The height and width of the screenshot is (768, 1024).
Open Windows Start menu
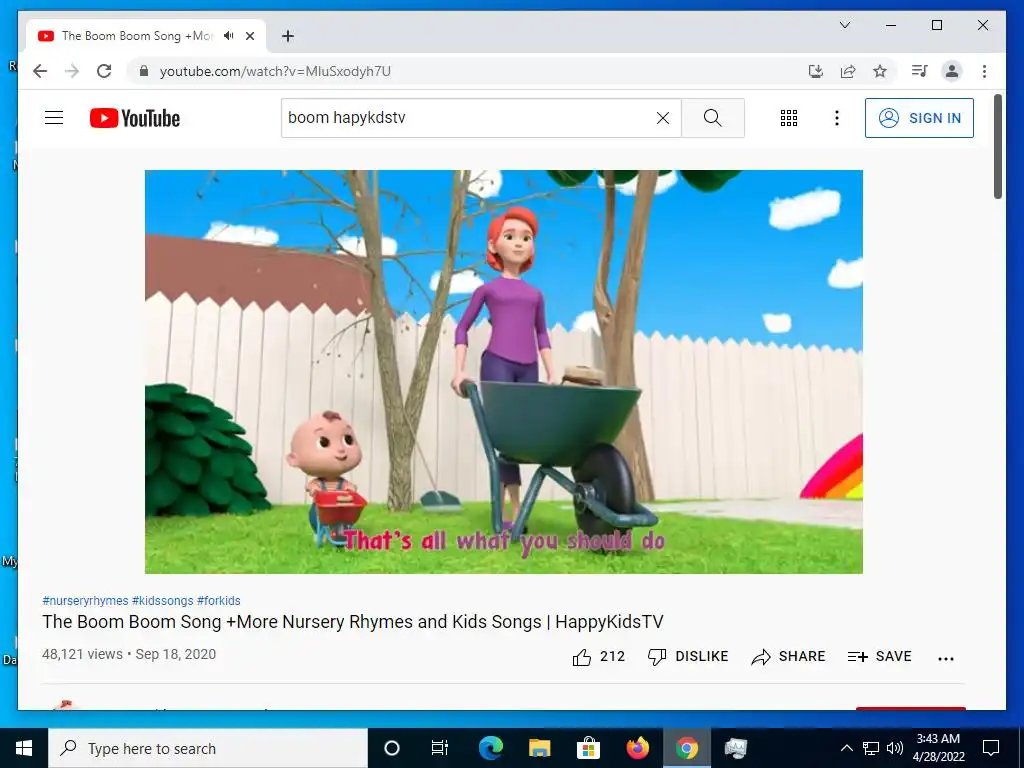[x=24, y=748]
